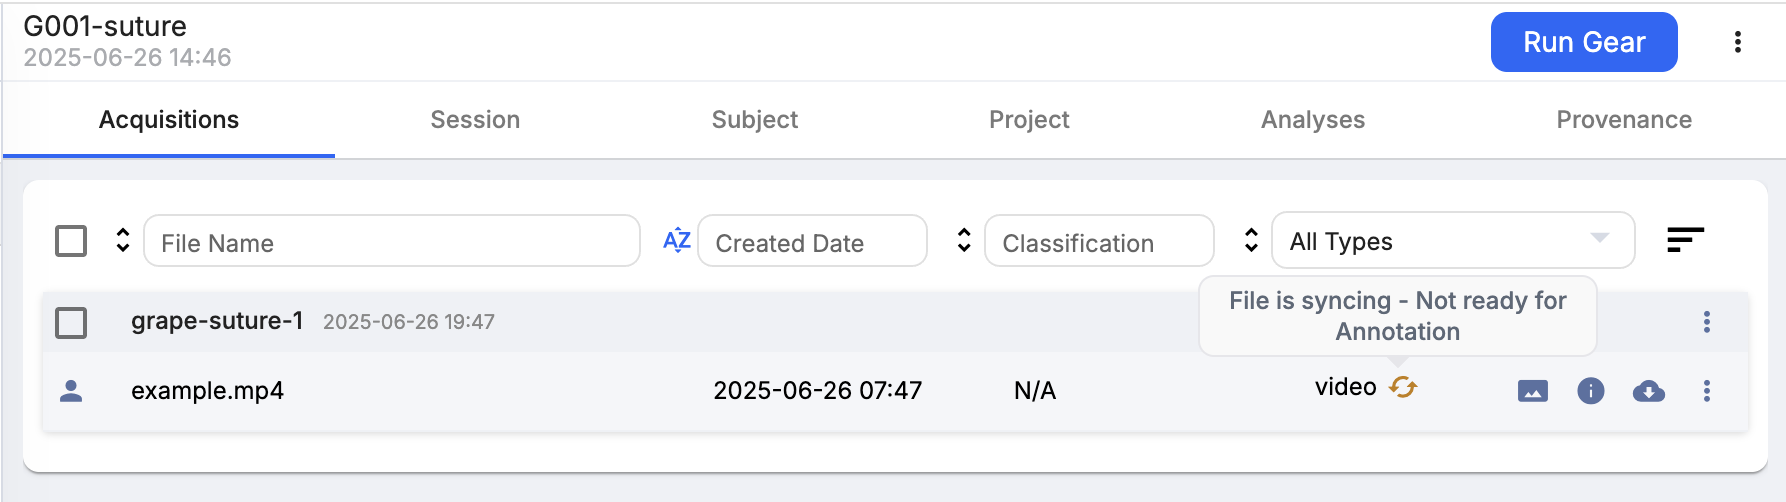The height and width of the screenshot is (502, 1786).
Task: Click the image viewer icon for example.mp4
Action: coord(1532,391)
